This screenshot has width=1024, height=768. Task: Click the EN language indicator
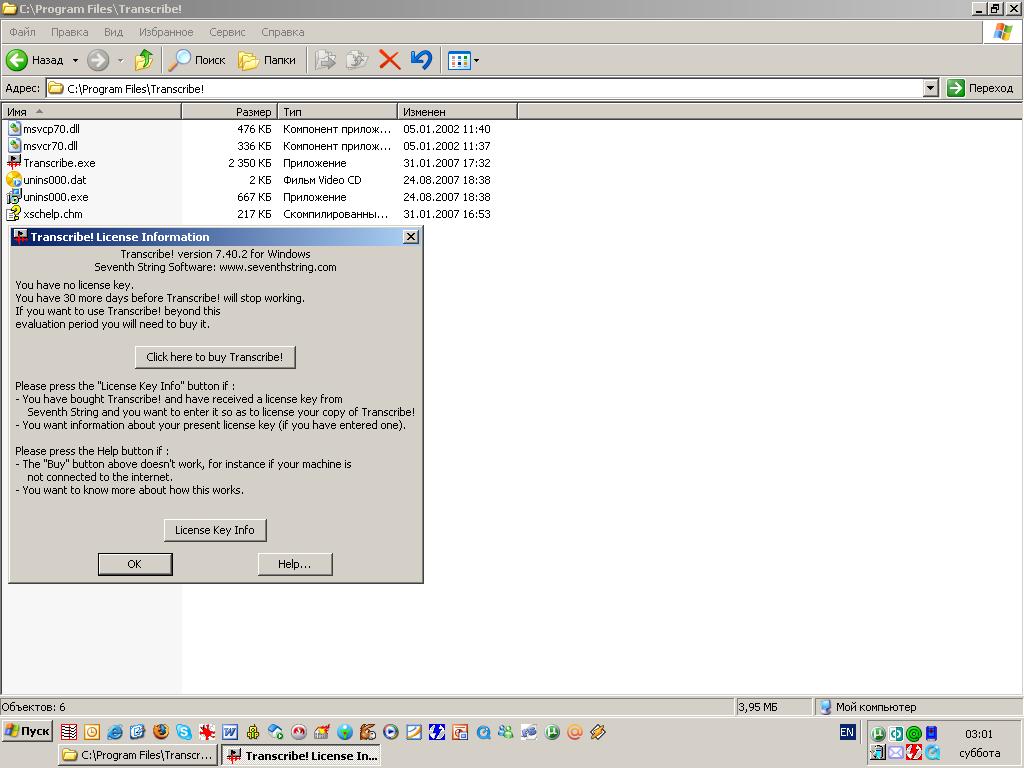point(847,732)
